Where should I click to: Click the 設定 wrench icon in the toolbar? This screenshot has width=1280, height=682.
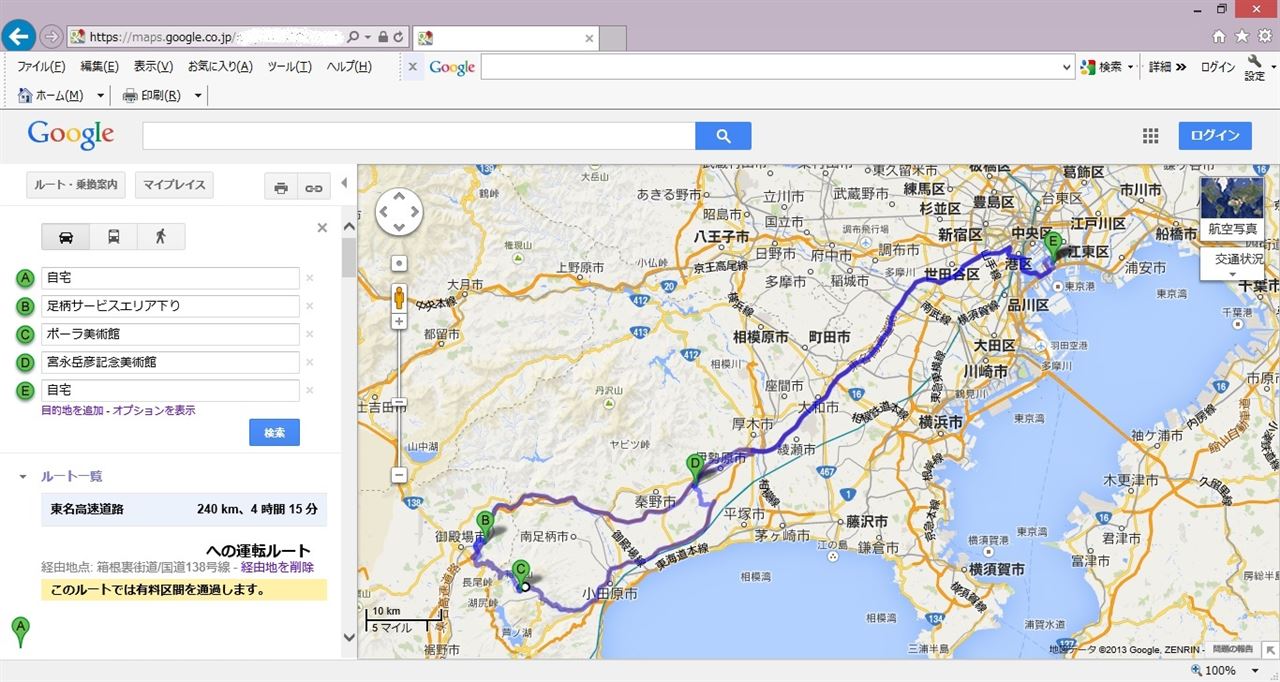[1255, 67]
